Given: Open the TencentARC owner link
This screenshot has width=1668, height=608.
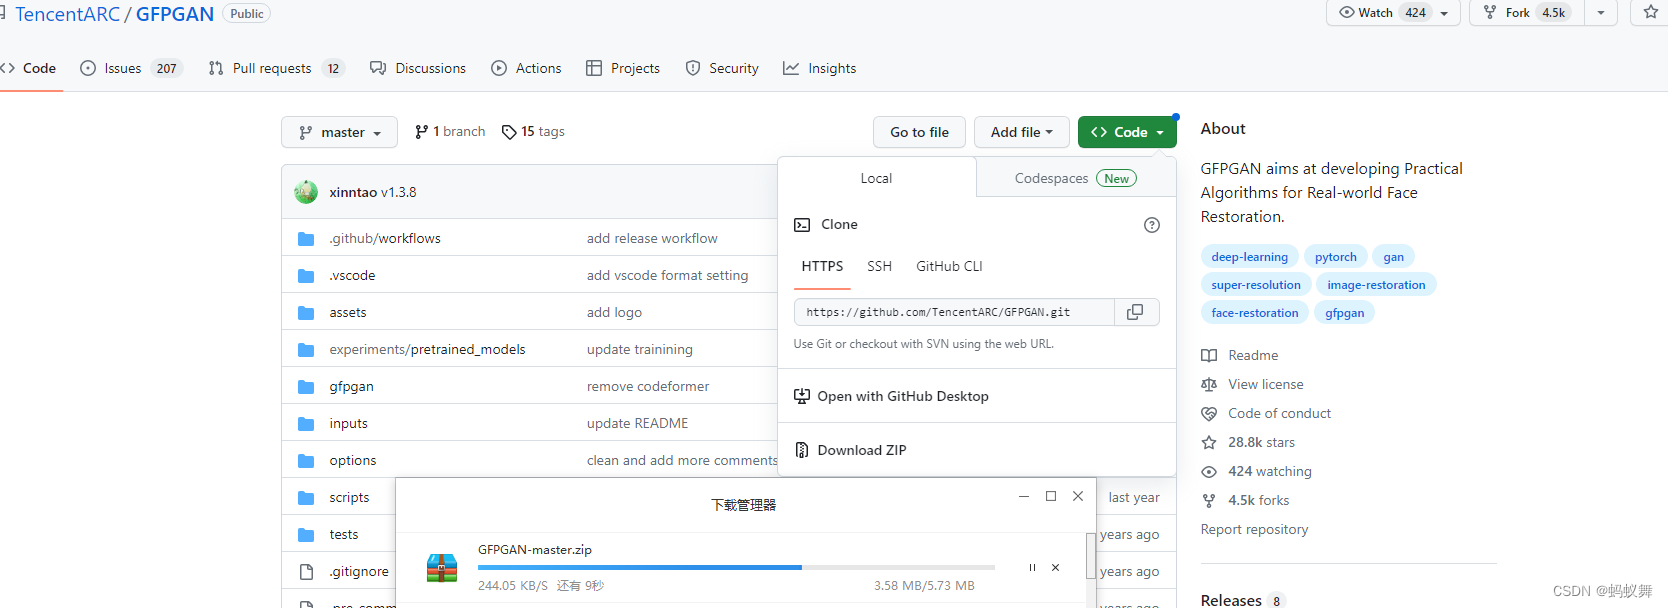Looking at the screenshot, I should pos(67,14).
